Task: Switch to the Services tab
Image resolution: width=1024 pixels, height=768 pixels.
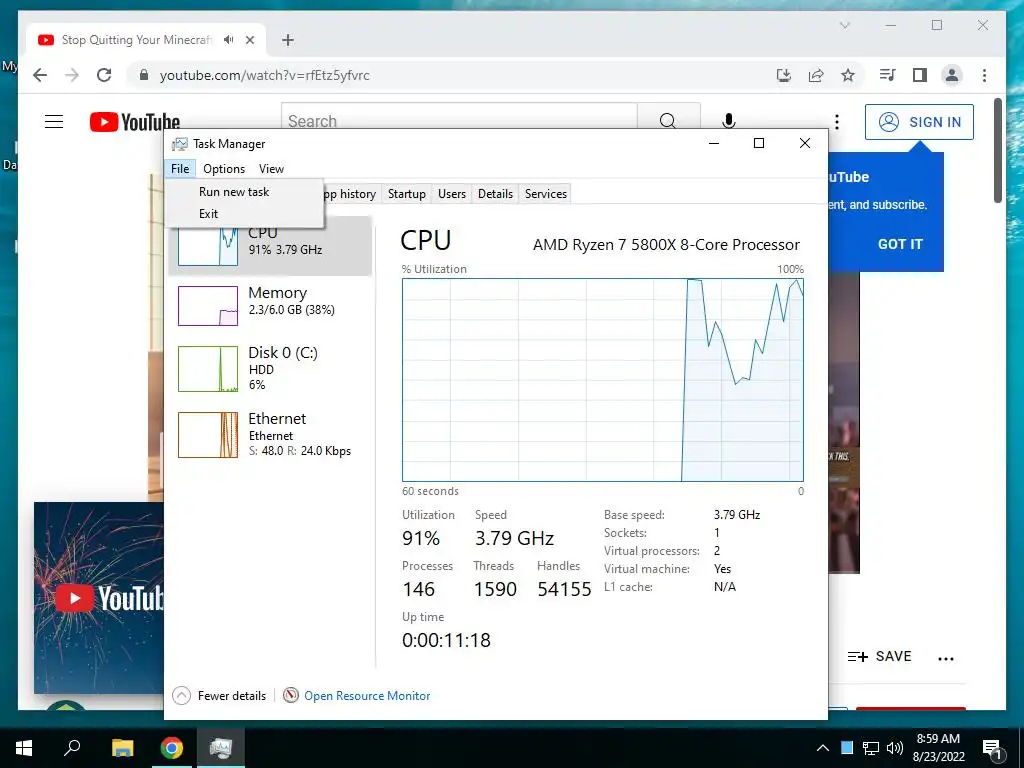Action: tap(545, 194)
